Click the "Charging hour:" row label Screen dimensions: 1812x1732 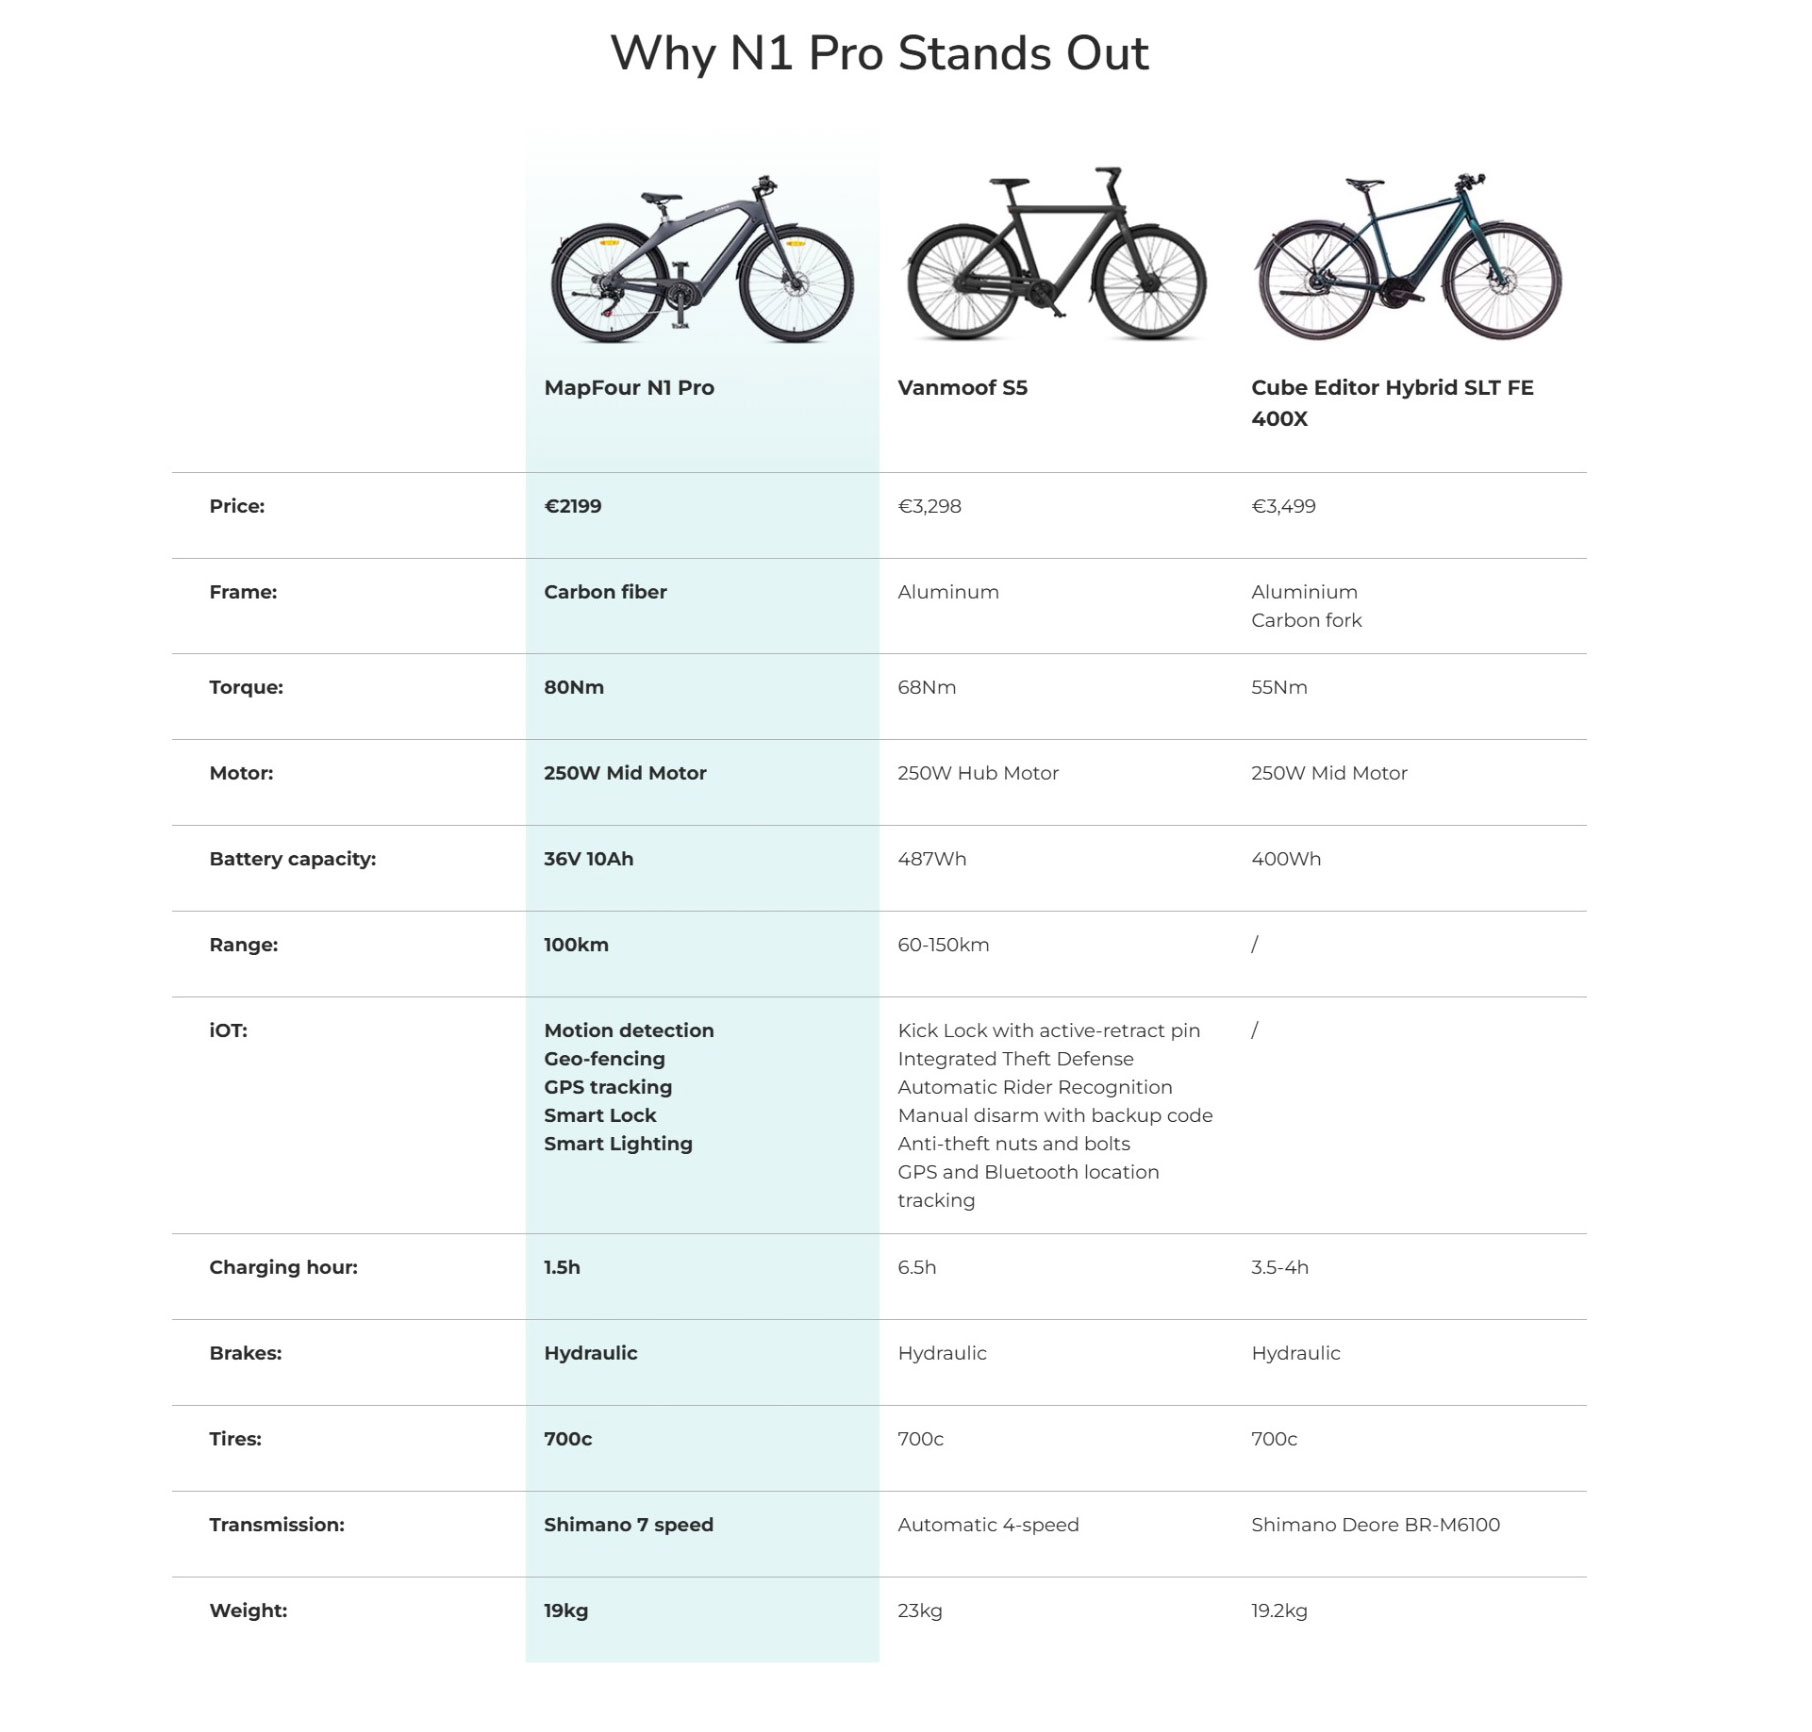tap(283, 1267)
